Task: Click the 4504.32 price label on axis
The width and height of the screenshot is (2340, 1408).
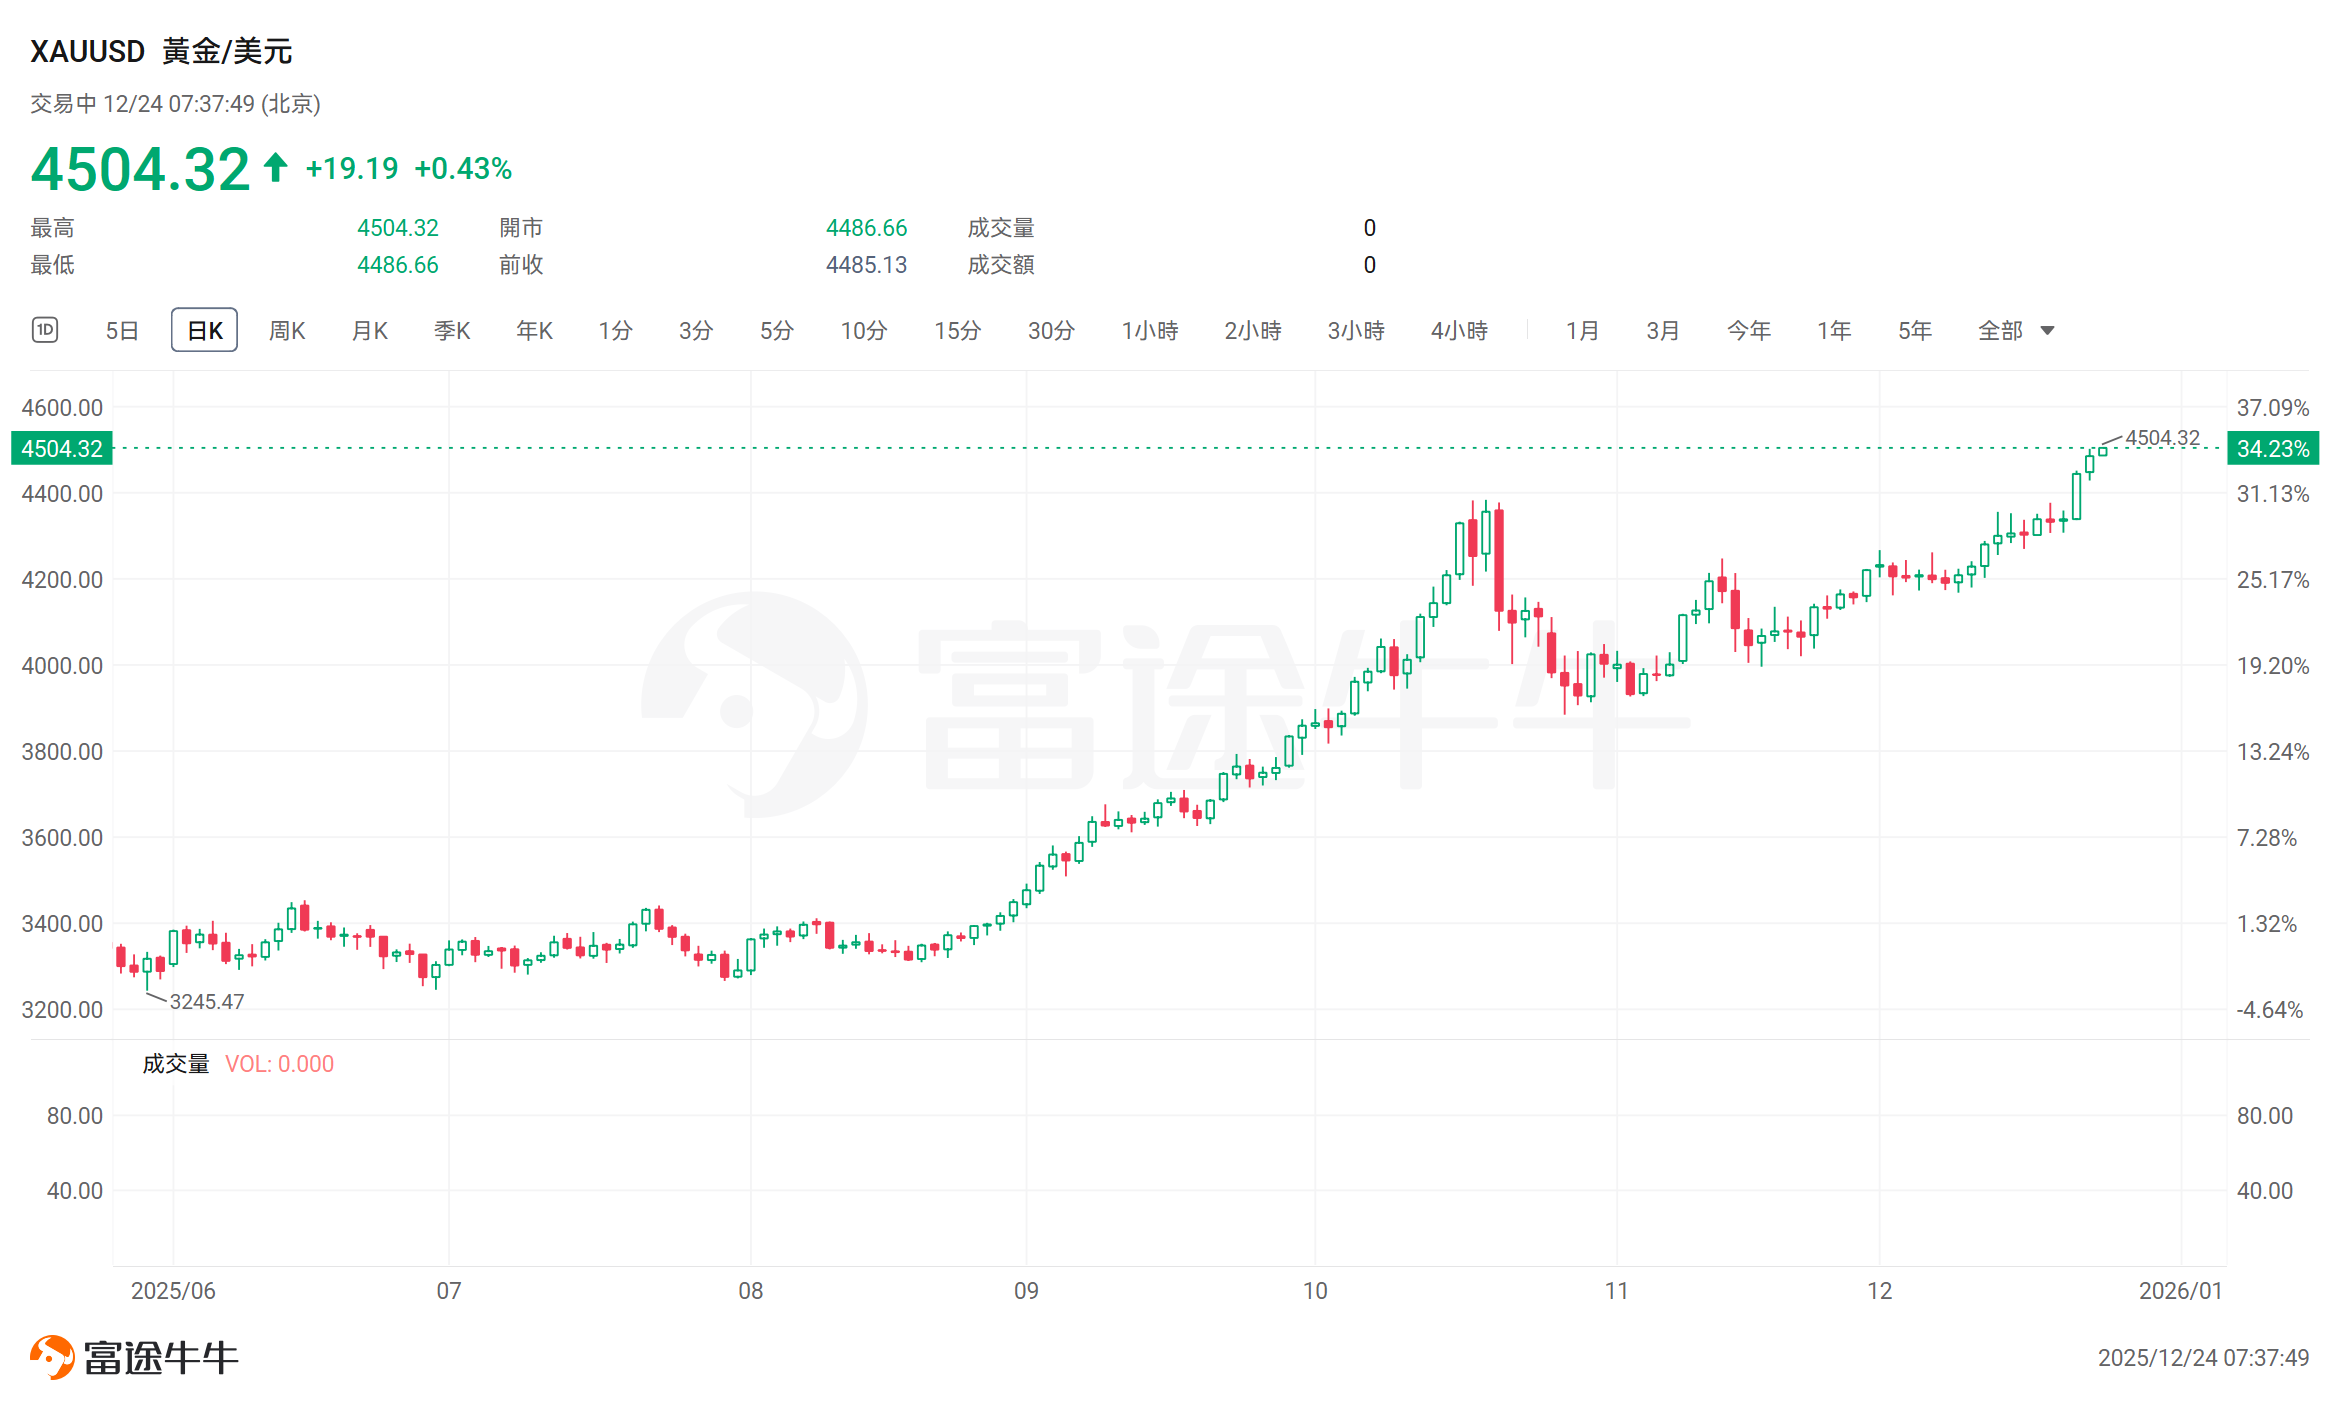Action: click(62, 448)
